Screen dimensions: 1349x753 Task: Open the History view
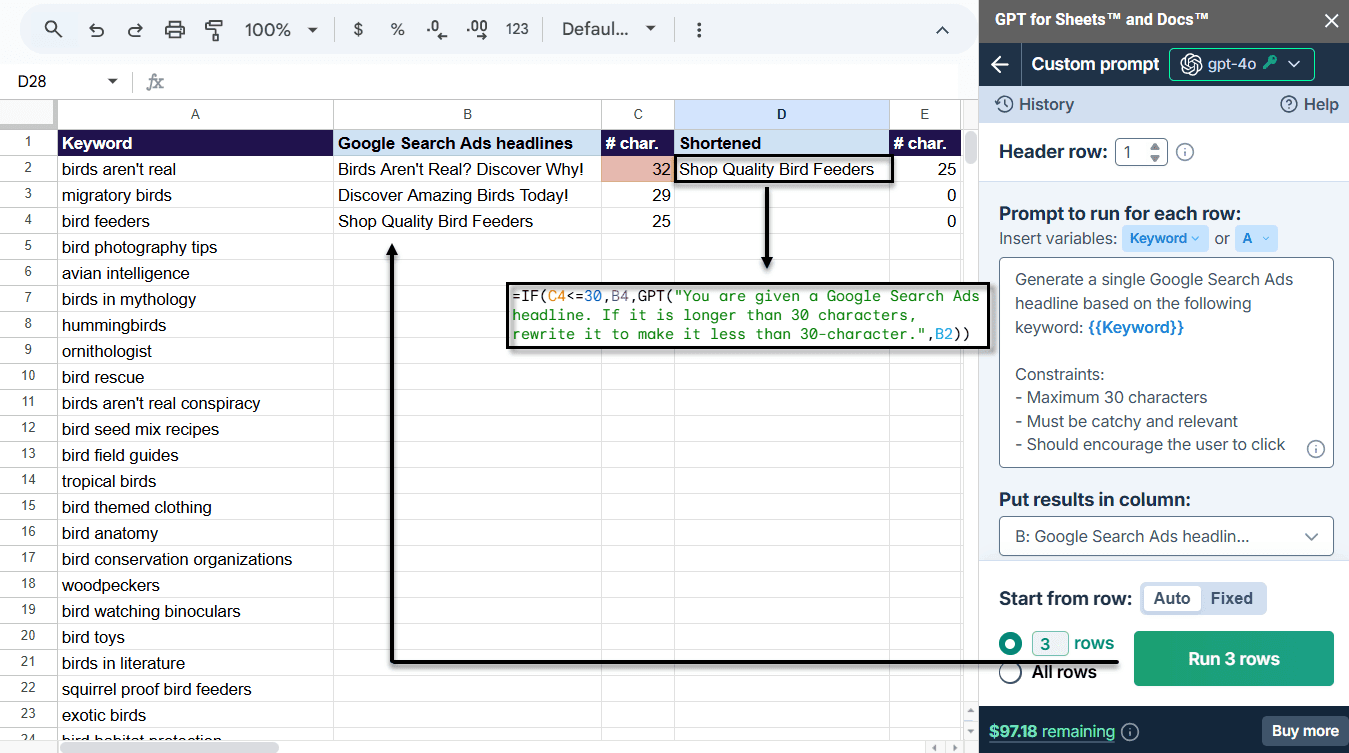point(1034,104)
